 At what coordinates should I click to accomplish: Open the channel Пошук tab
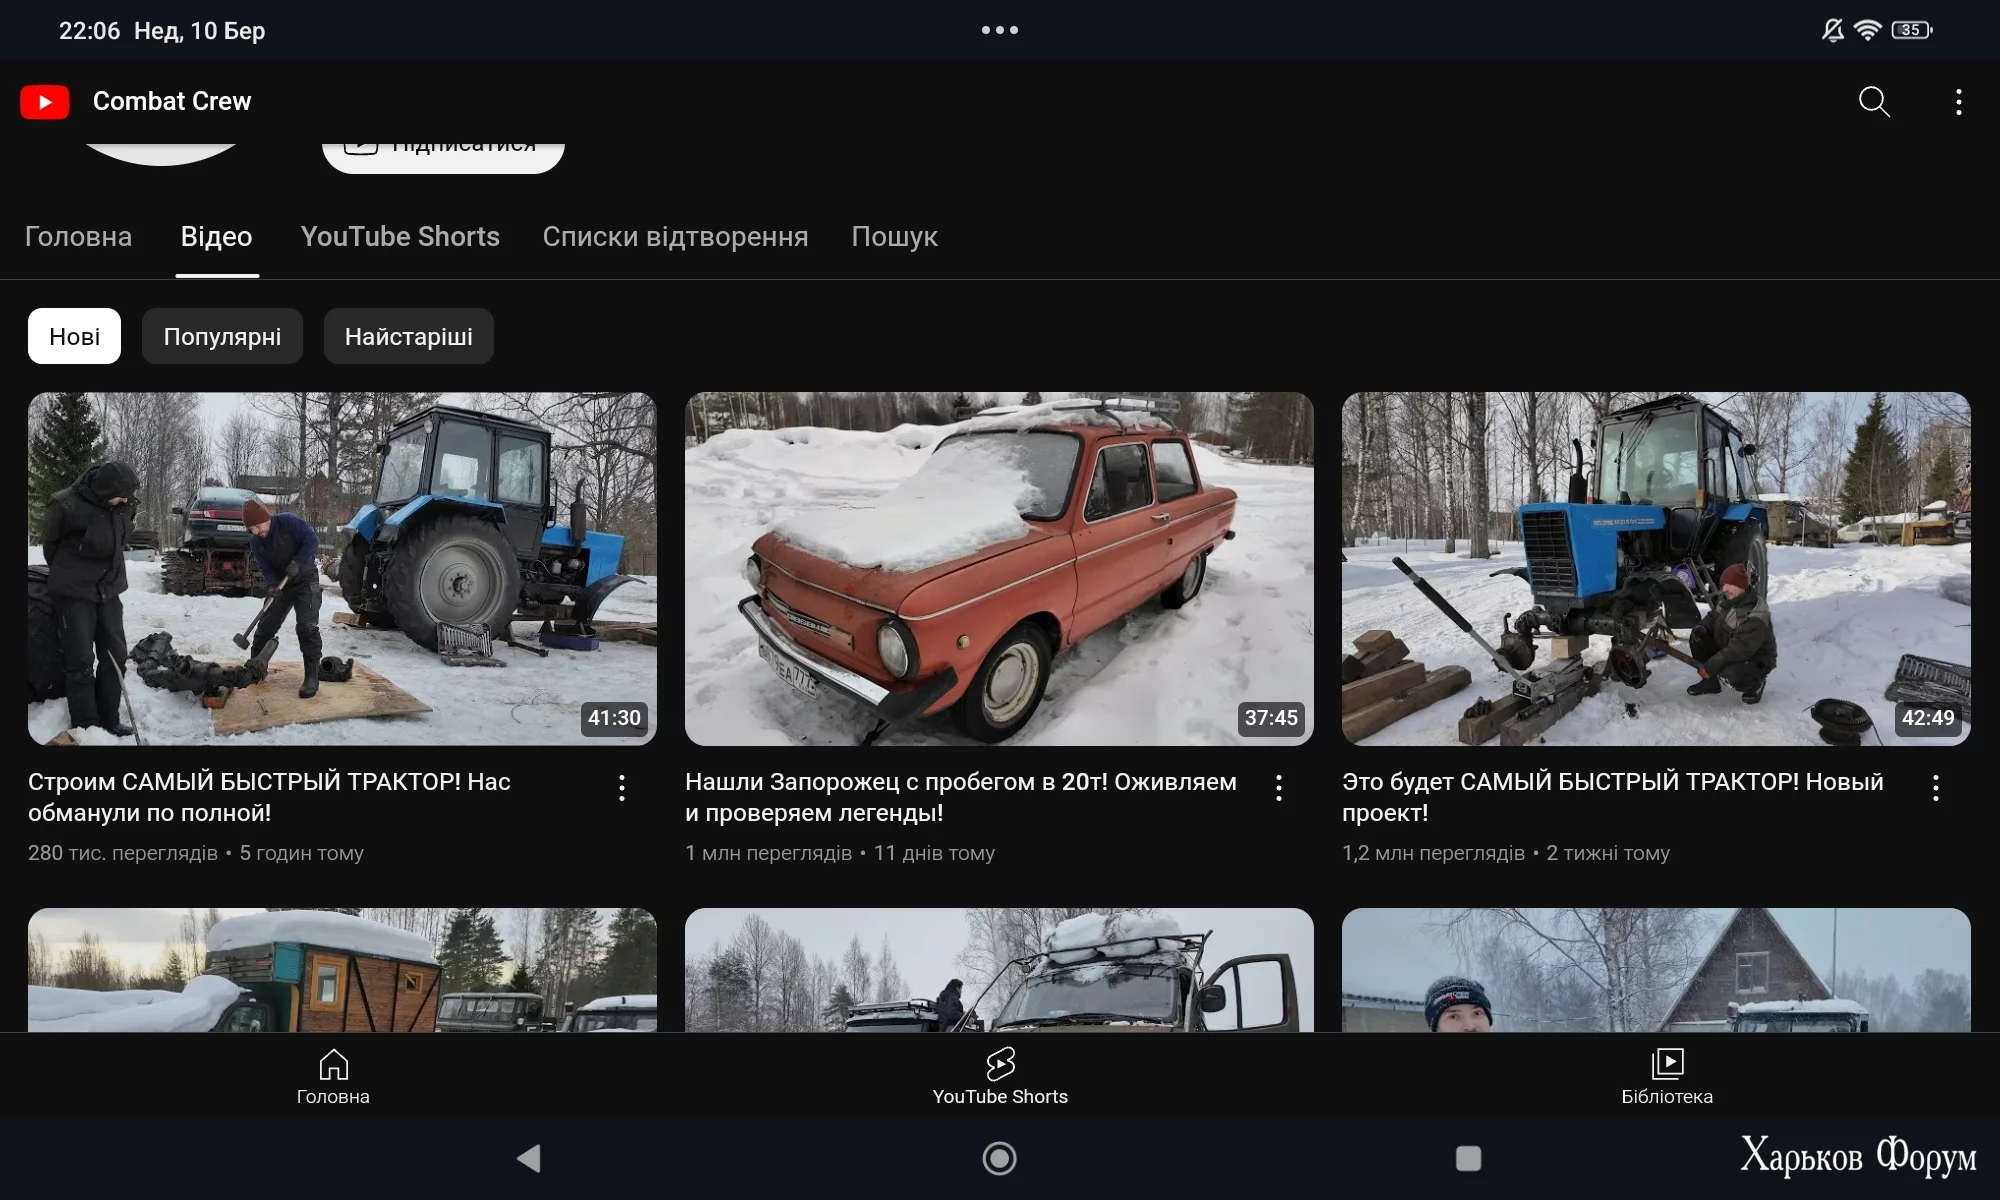click(x=894, y=237)
